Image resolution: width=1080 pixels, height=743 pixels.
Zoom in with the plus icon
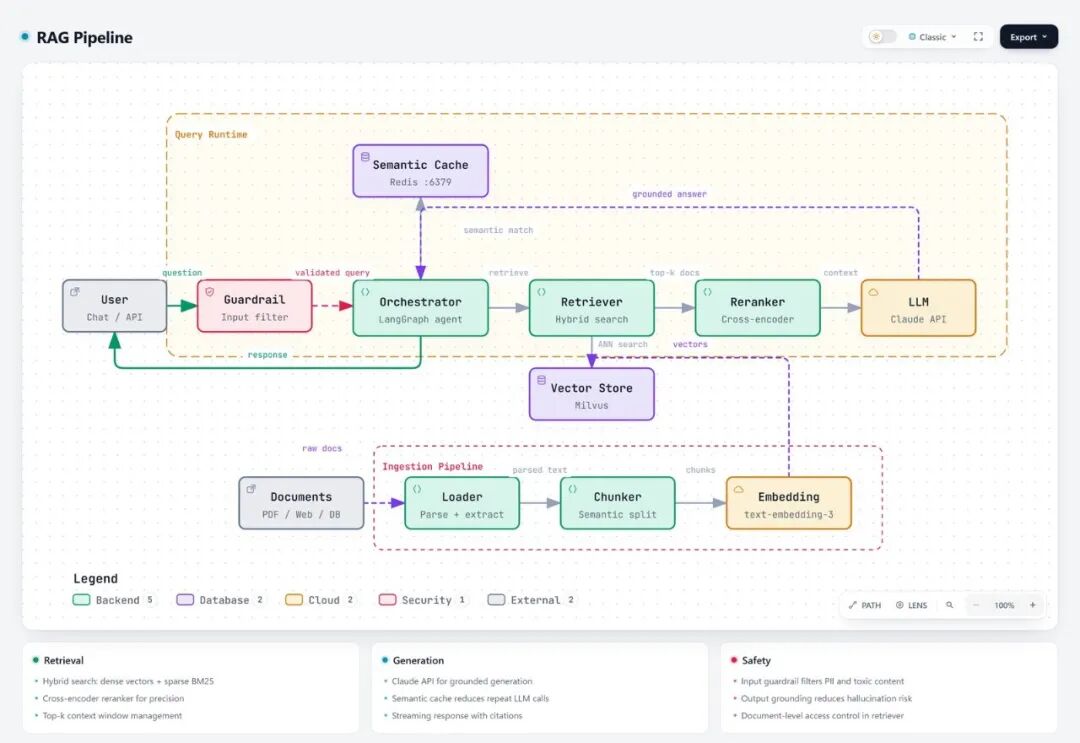pos(1032,605)
